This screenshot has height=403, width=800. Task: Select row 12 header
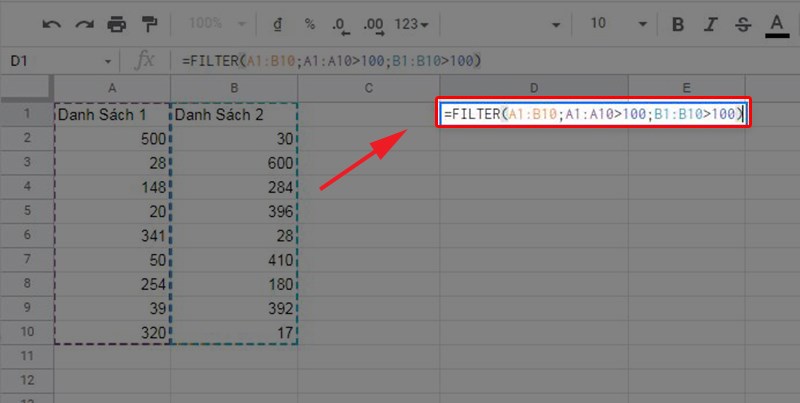click(x=27, y=381)
